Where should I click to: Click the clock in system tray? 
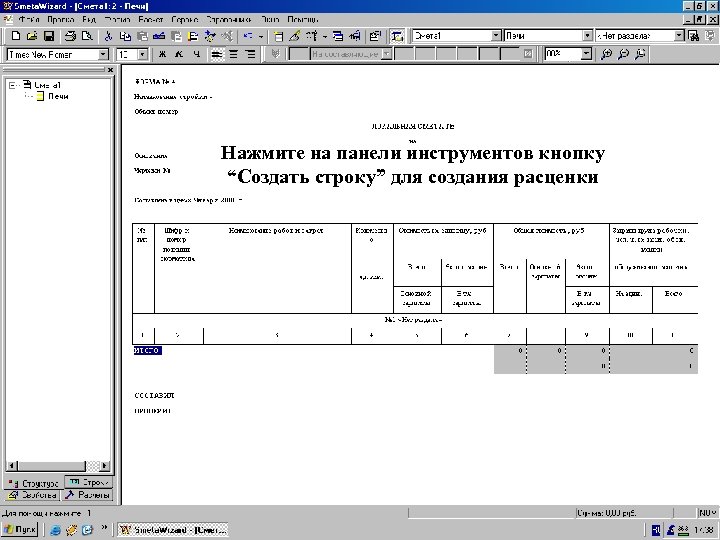point(704,530)
